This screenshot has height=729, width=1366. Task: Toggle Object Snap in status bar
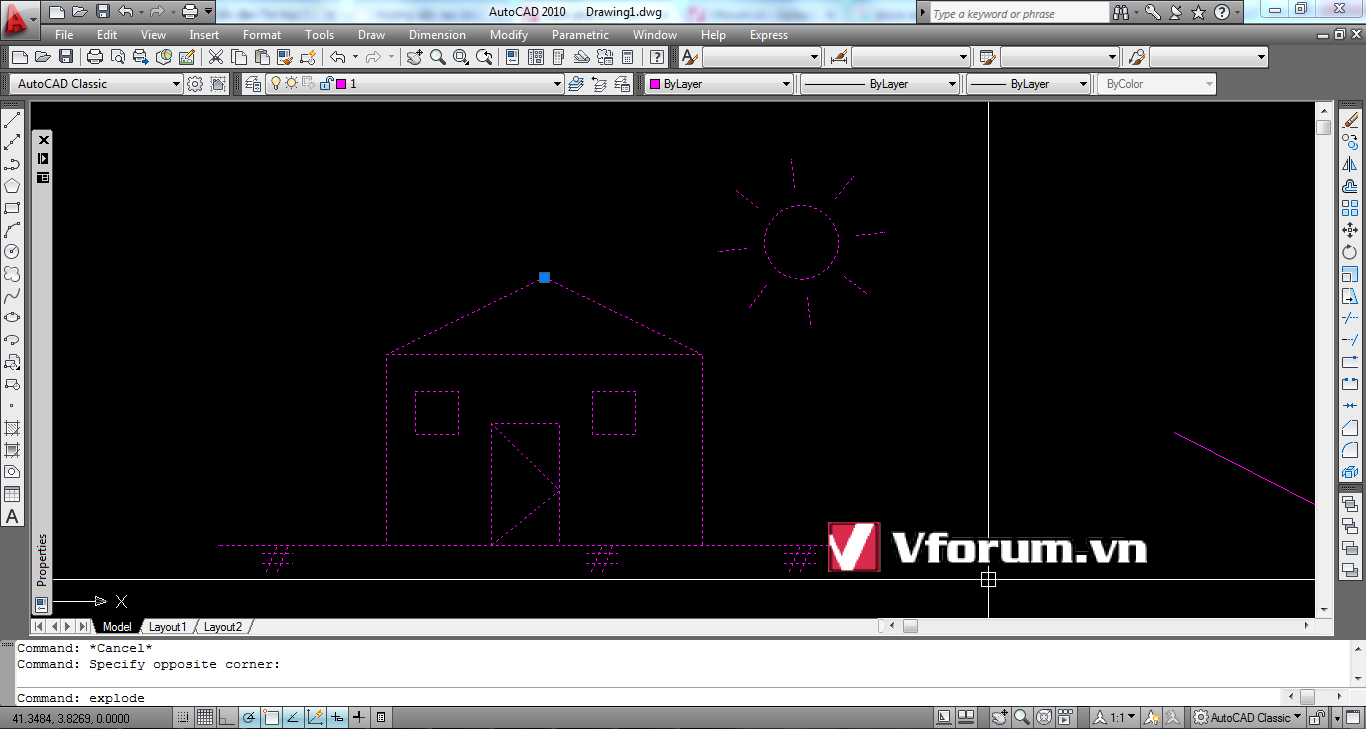[271, 717]
